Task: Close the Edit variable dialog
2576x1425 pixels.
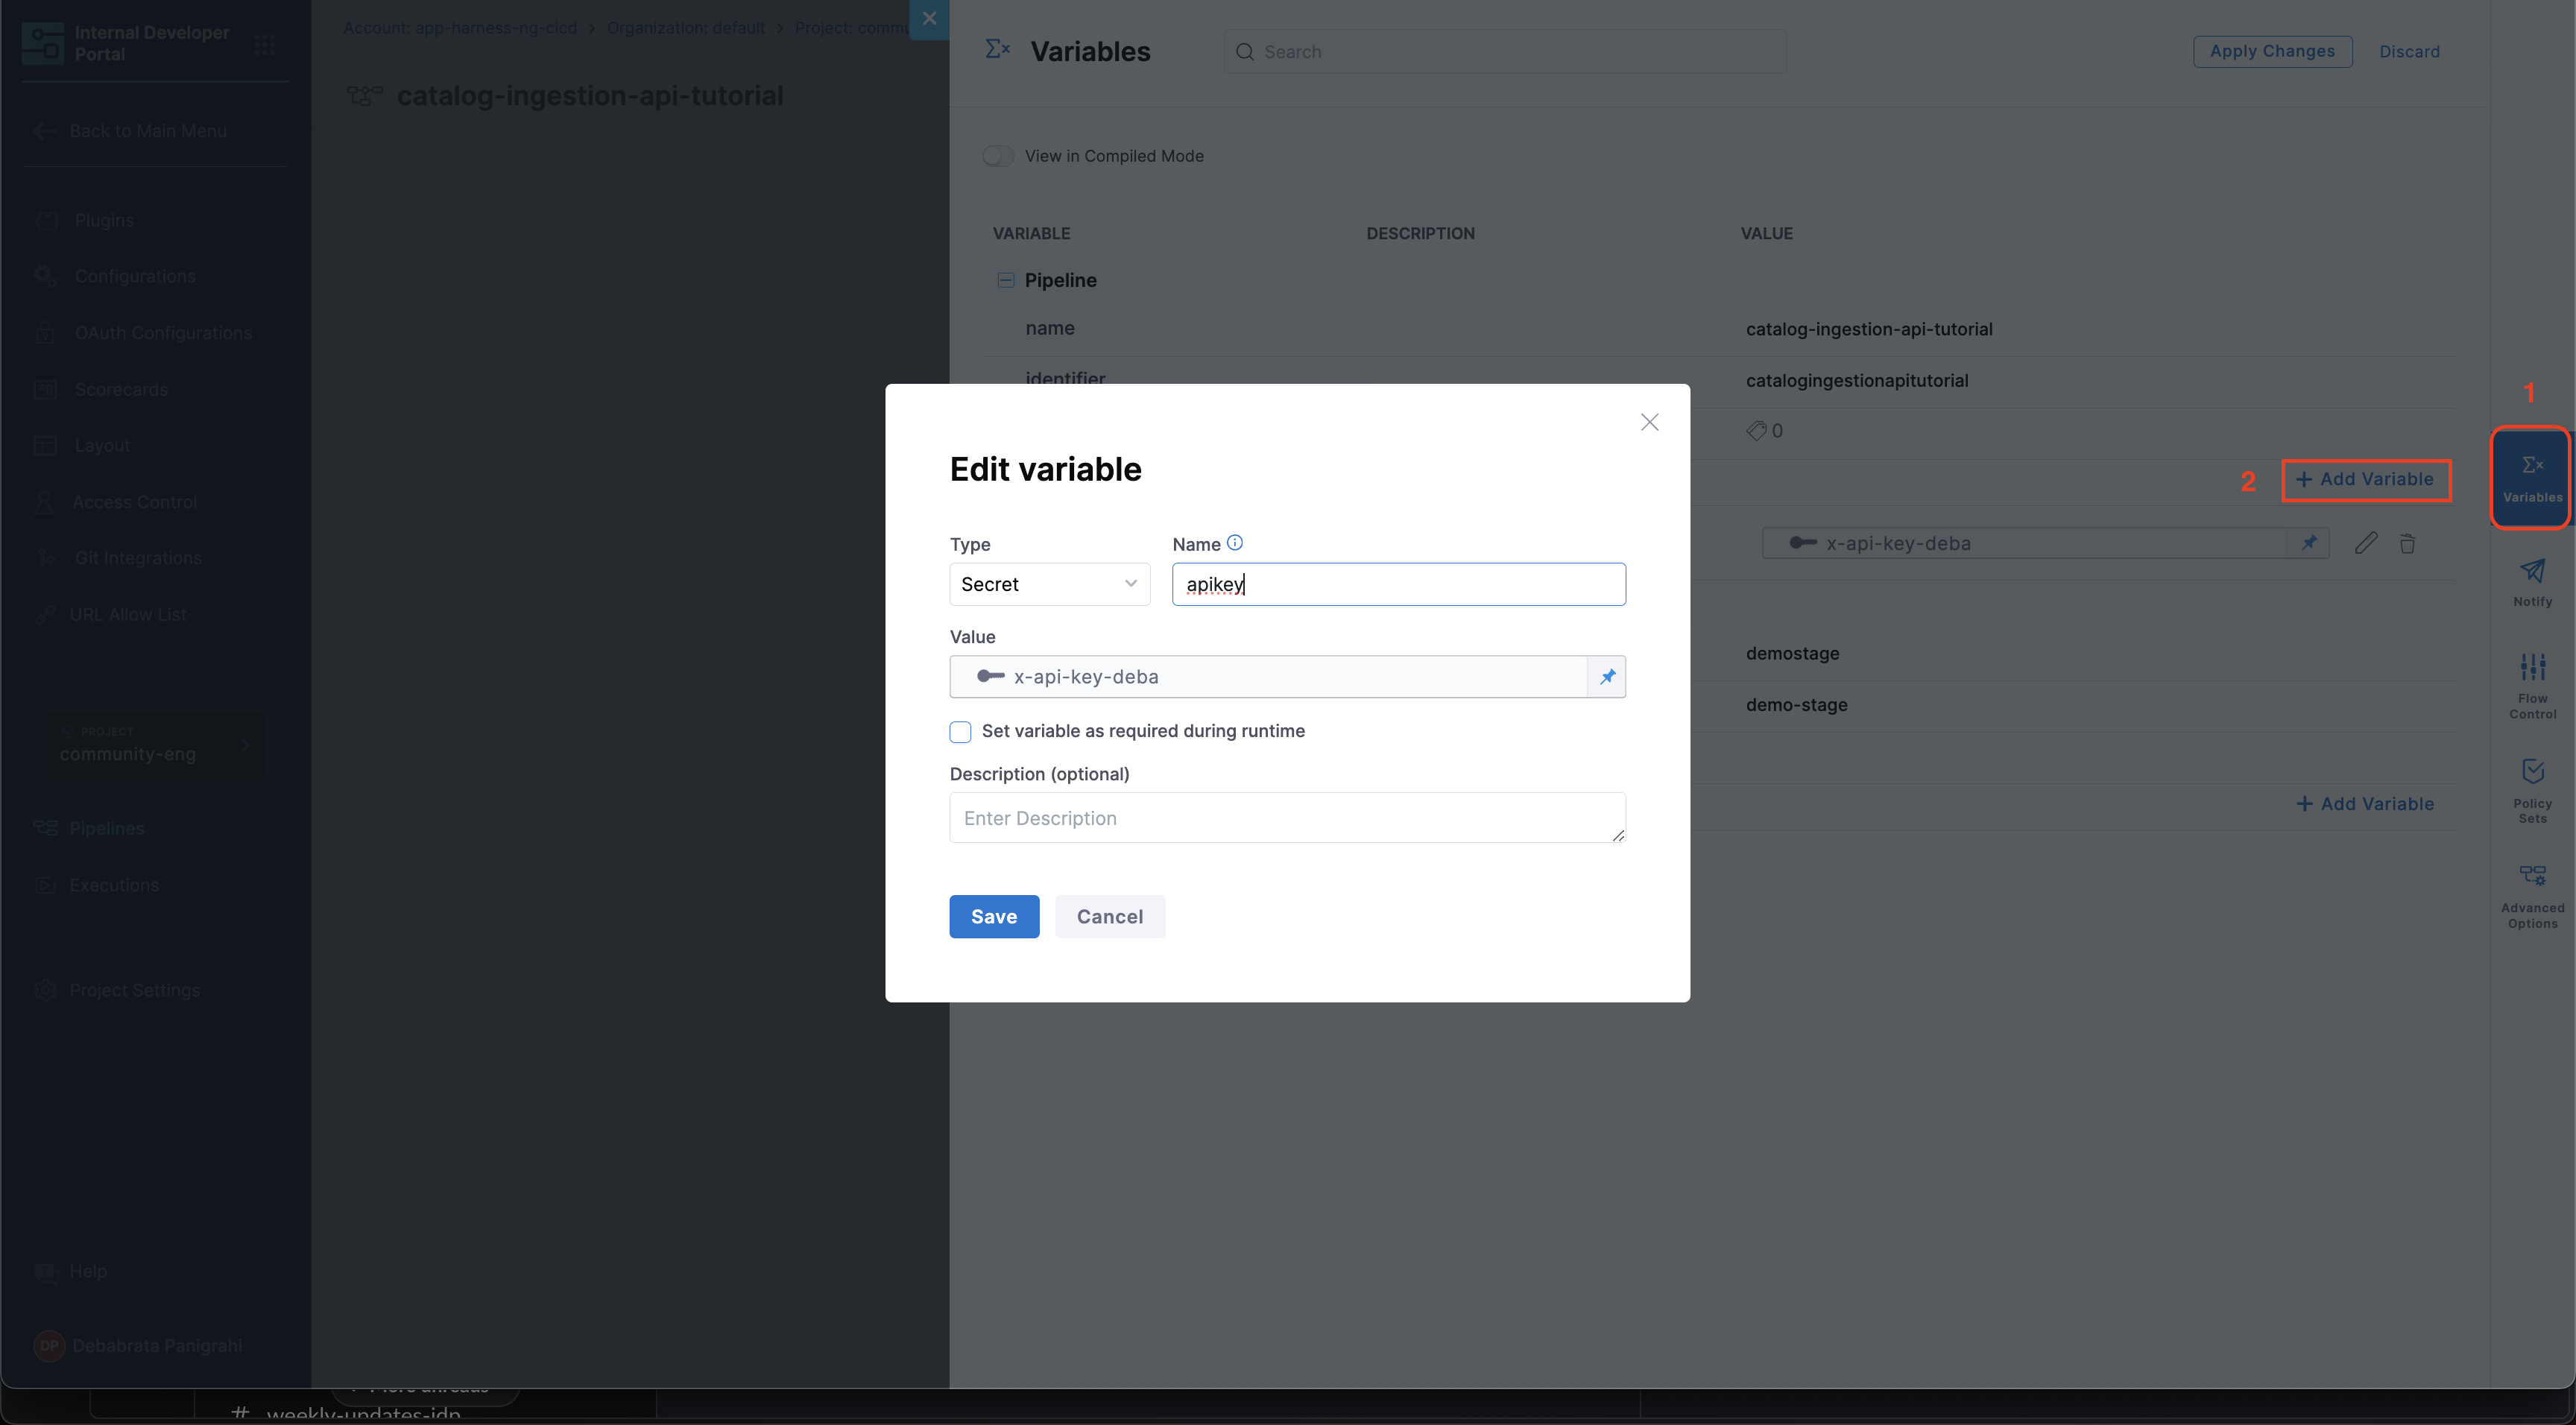Action: click(x=1649, y=422)
